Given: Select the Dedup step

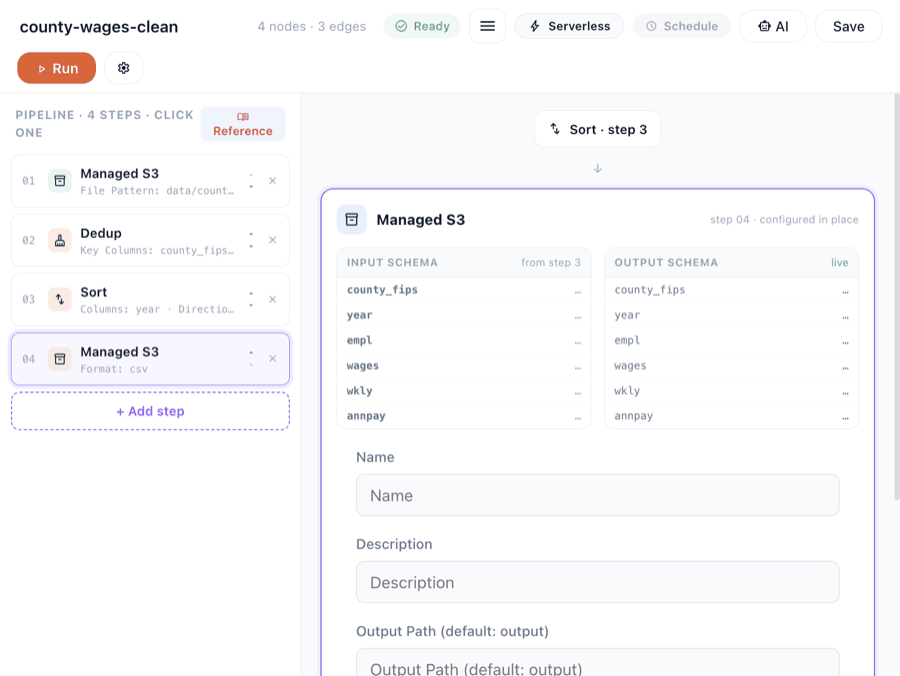Looking at the screenshot, I should click(150, 240).
